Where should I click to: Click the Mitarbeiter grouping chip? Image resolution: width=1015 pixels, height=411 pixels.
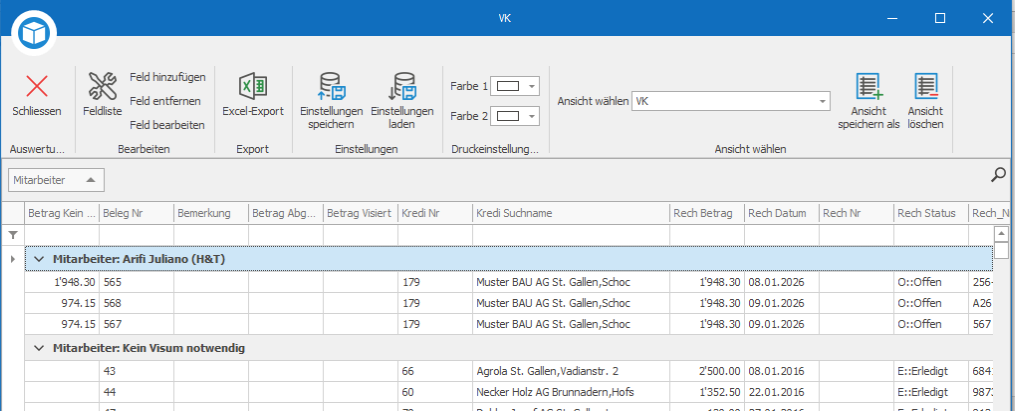click(56, 180)
